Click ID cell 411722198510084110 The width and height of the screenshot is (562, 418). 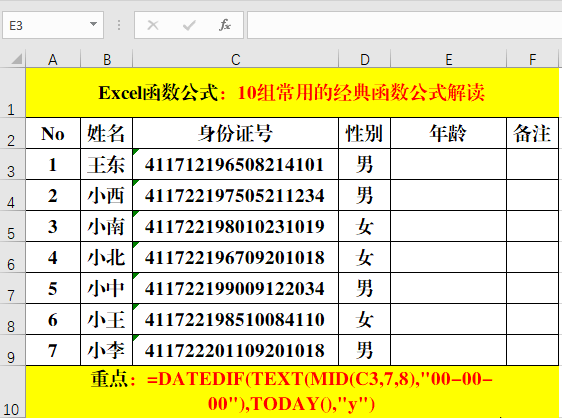235,319
